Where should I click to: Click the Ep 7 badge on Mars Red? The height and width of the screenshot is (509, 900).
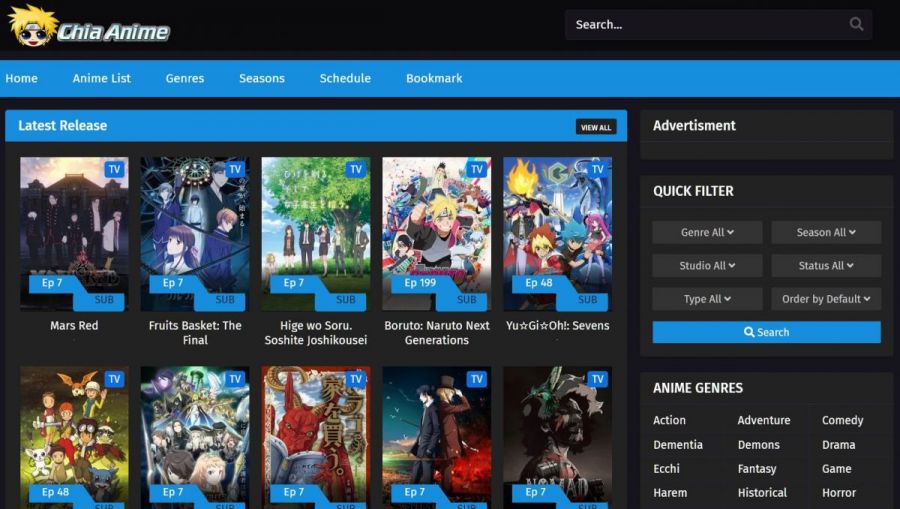coord(52,283)
